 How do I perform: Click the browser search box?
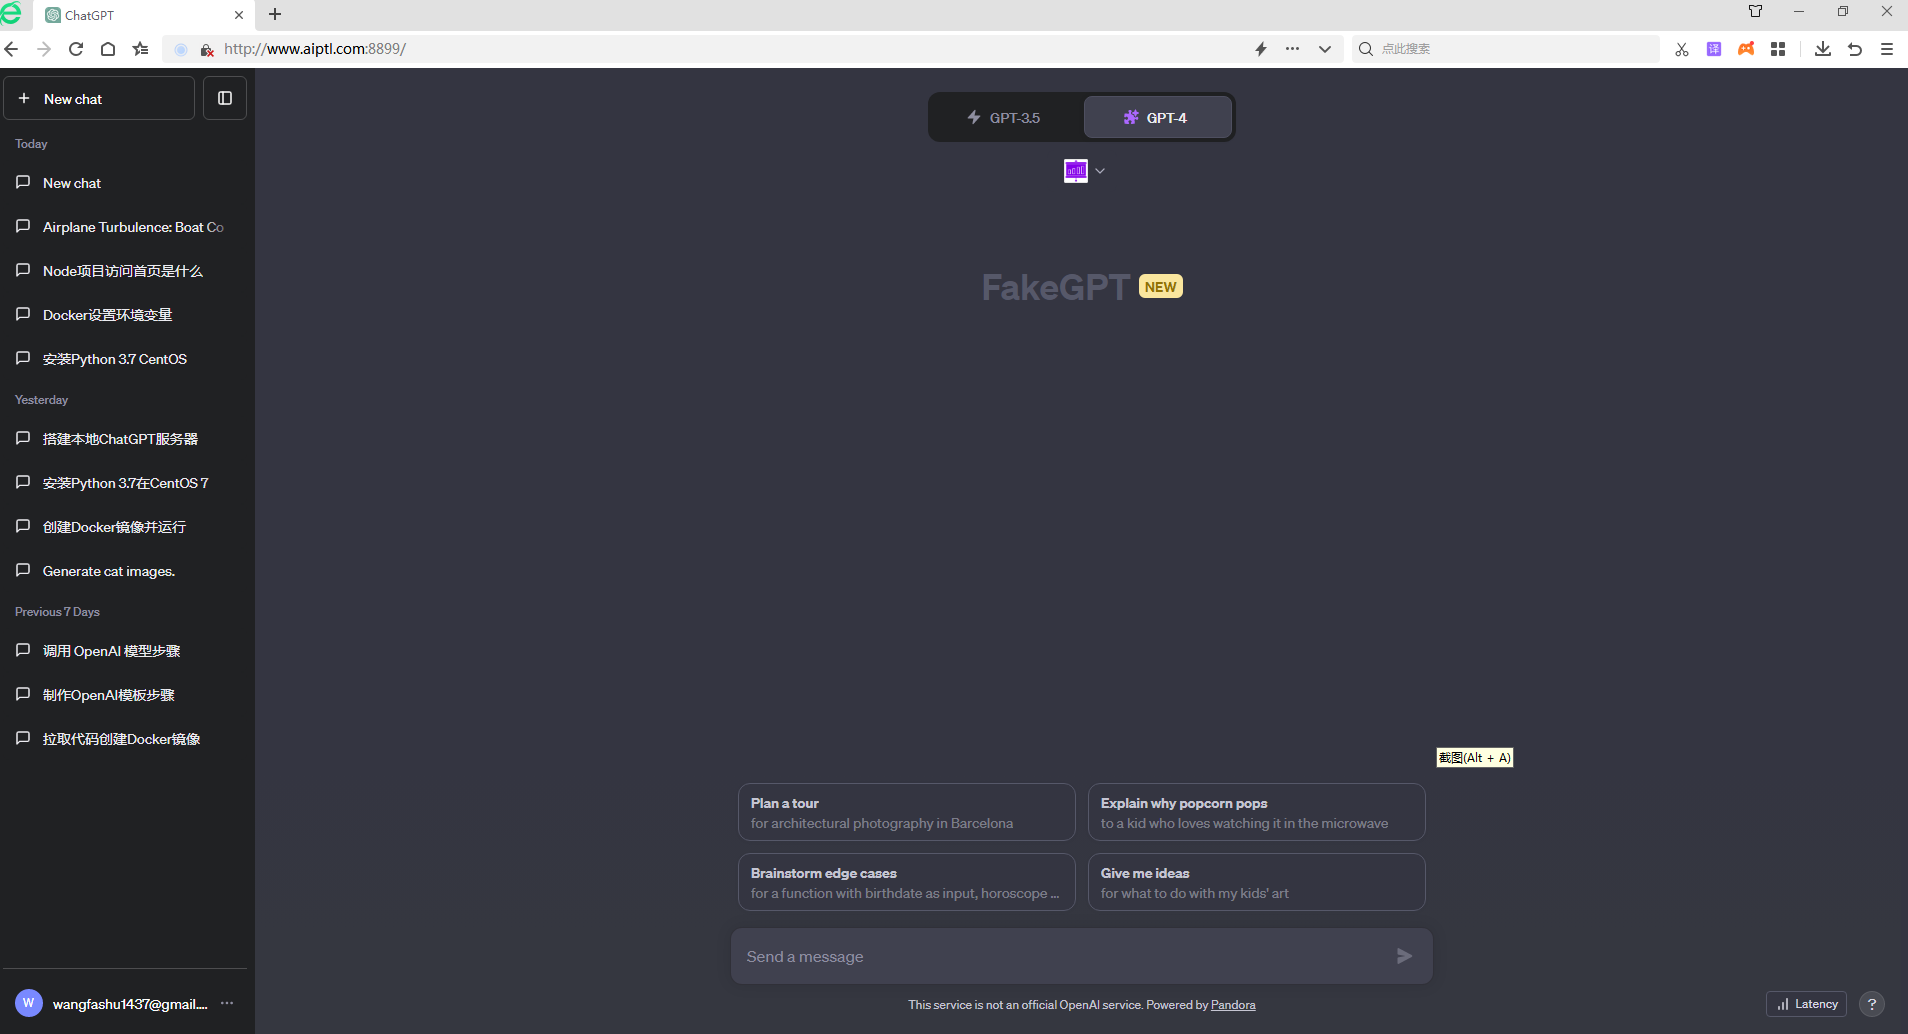tap(1506, 49)
